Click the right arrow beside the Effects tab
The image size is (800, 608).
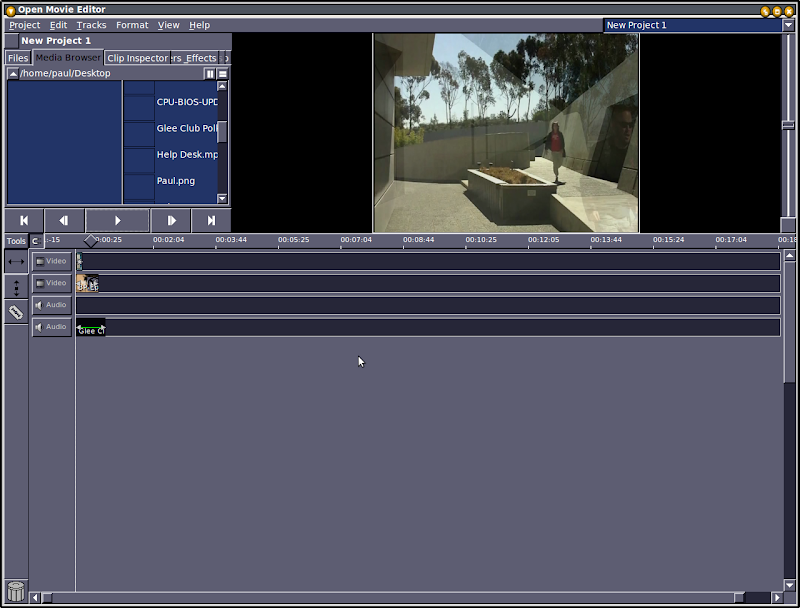tap(226, 57)
